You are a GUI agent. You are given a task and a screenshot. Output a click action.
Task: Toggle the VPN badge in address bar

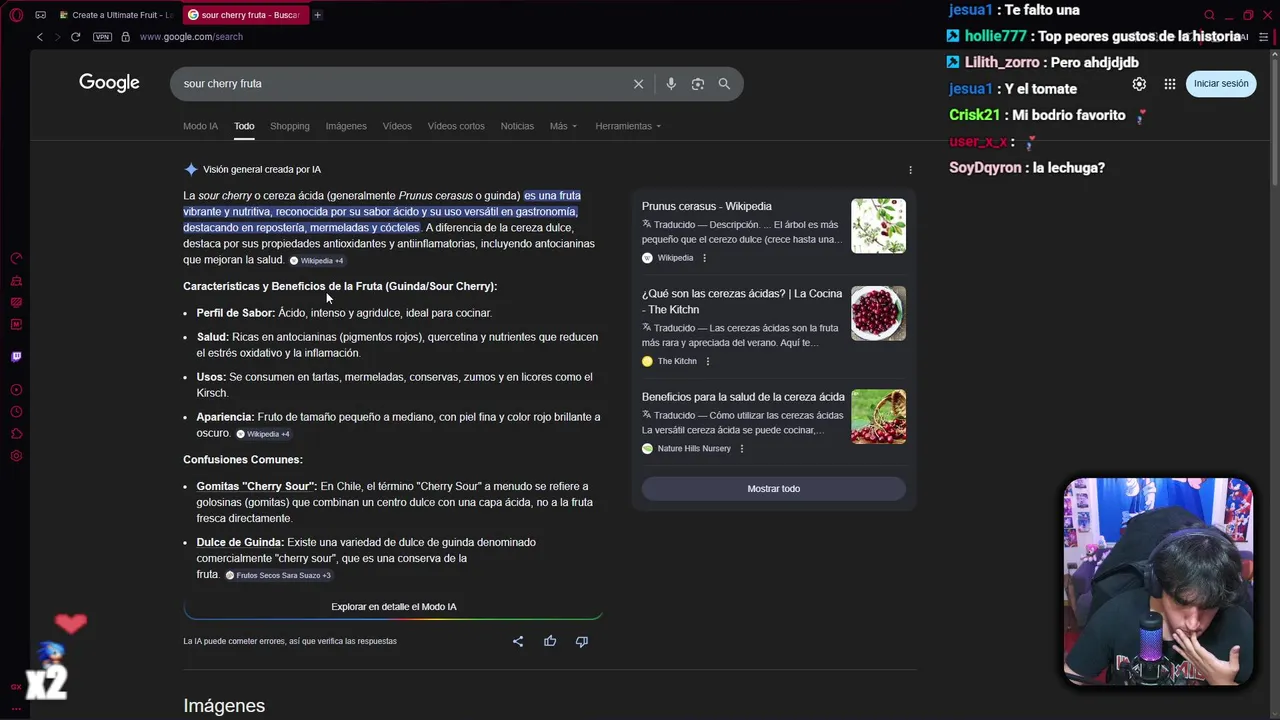tap(102, 37)
